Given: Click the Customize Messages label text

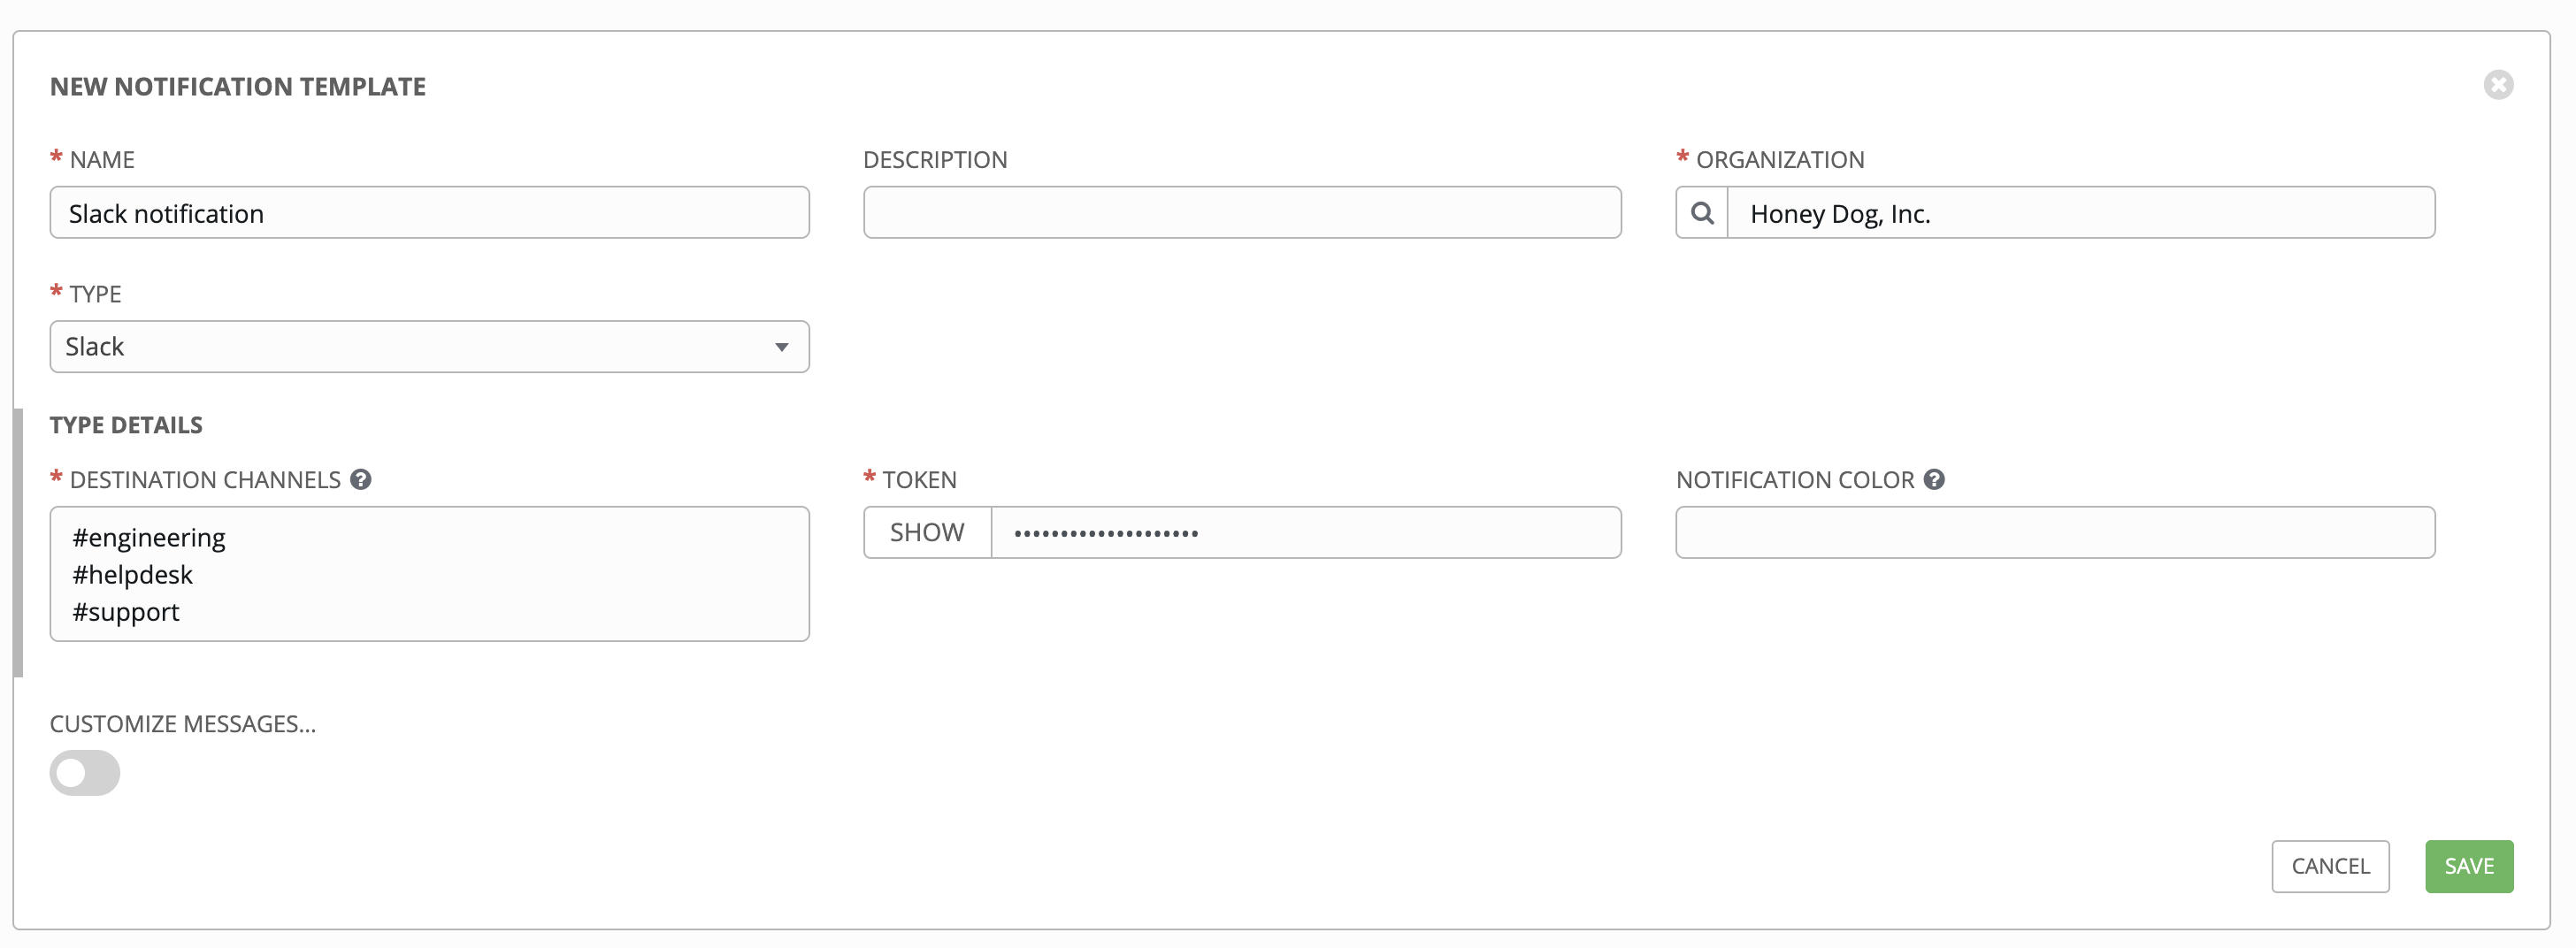Looking at the screenshot, I should [x=183, y=724].
